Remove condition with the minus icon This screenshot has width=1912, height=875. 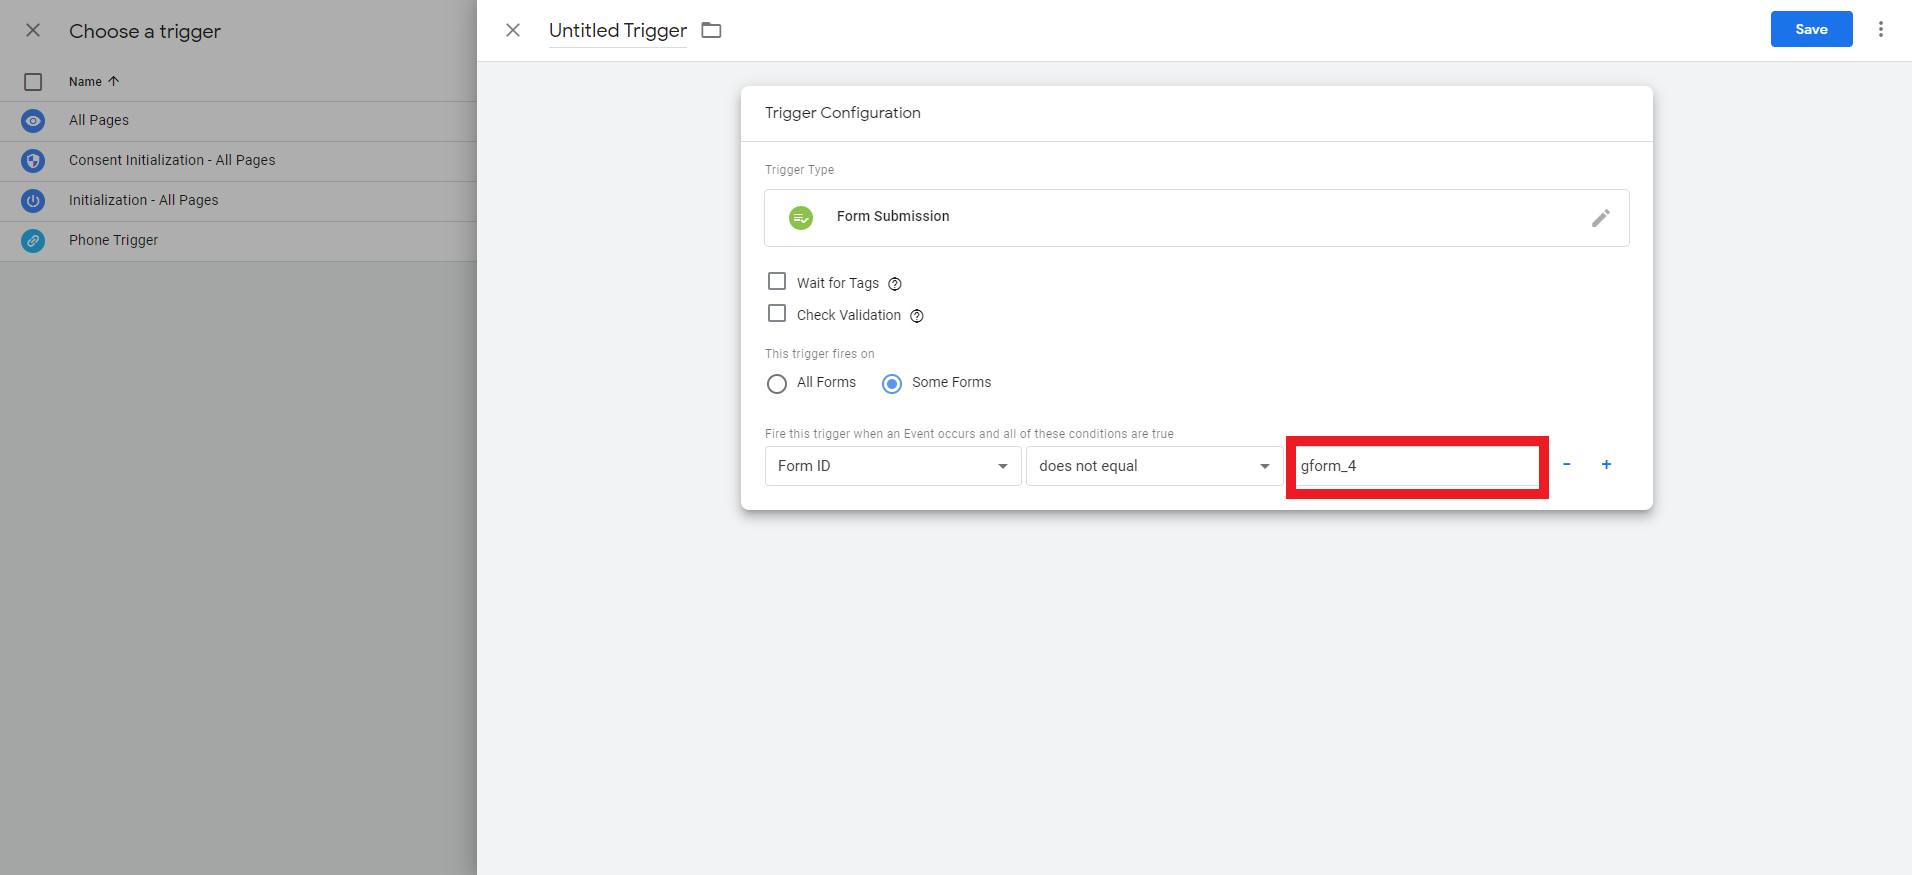tap(1566, 465)
